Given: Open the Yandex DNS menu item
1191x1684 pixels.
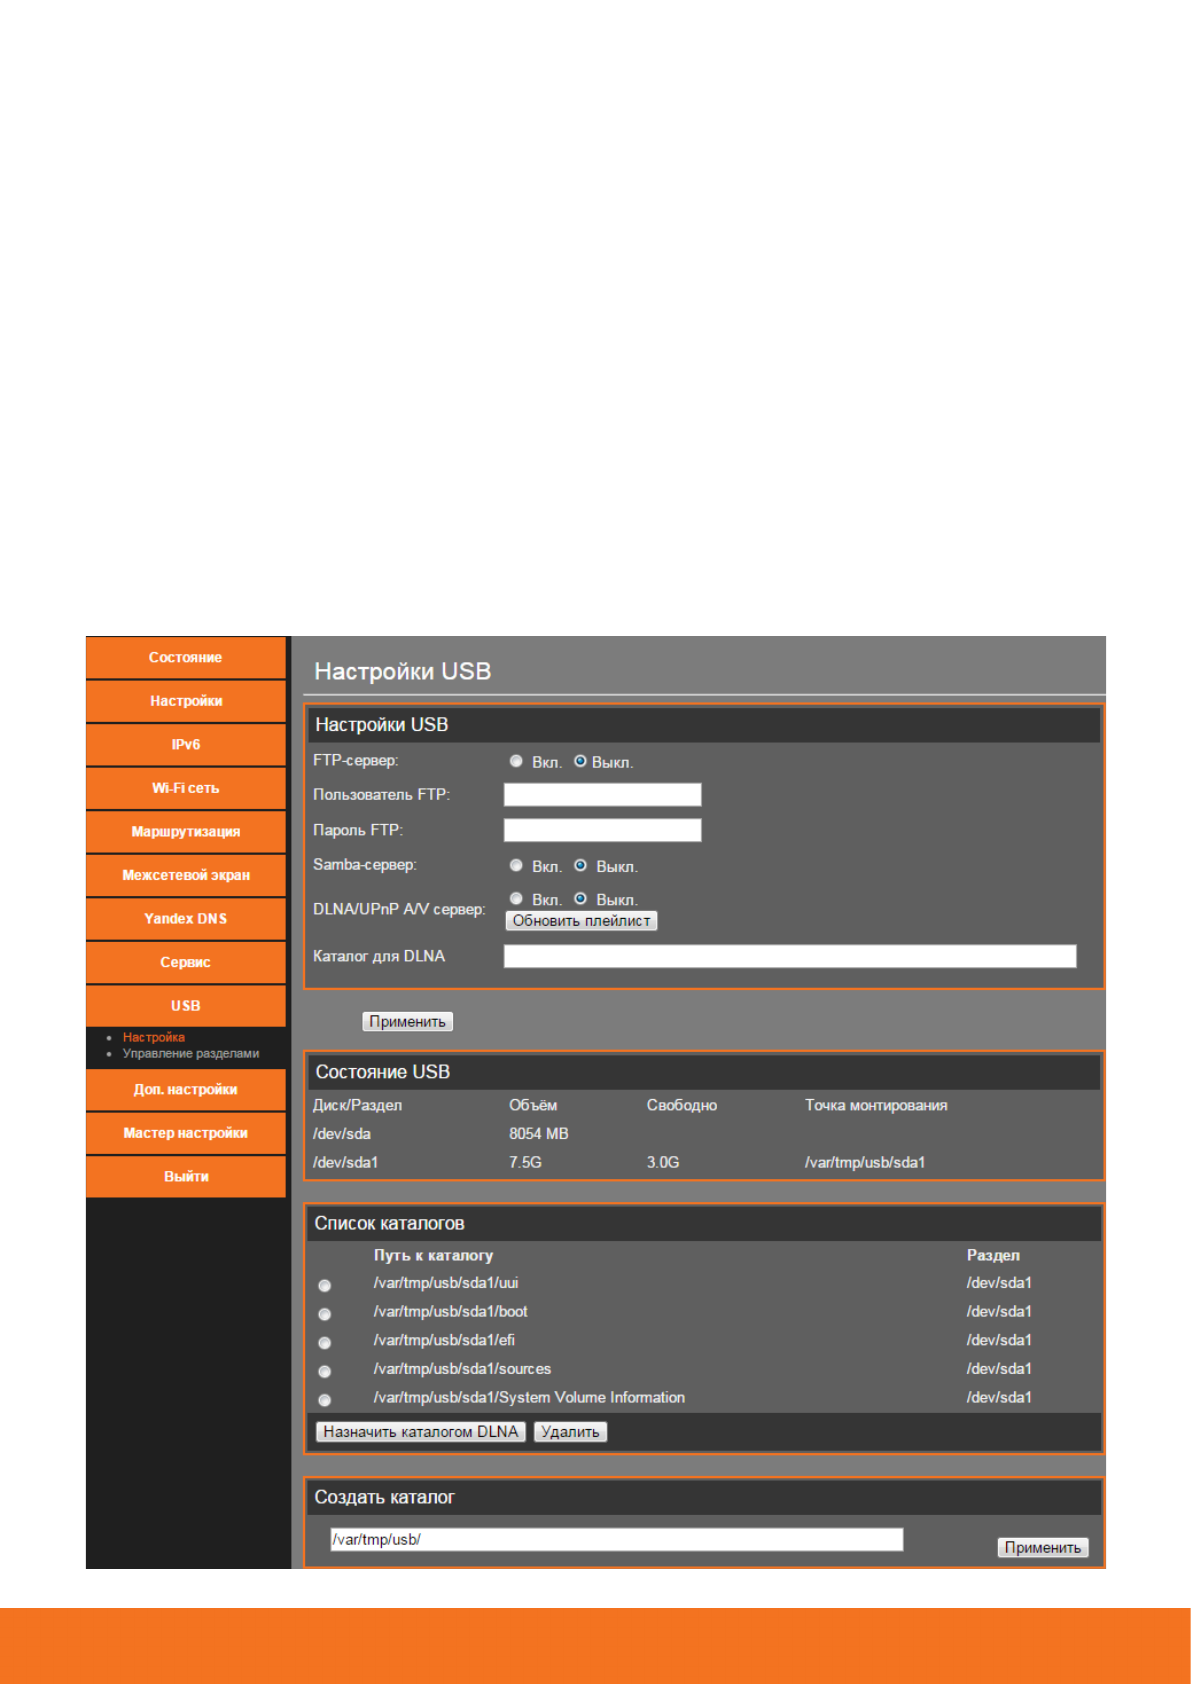Looking at the screenshot, I should (x=186, y=919).
